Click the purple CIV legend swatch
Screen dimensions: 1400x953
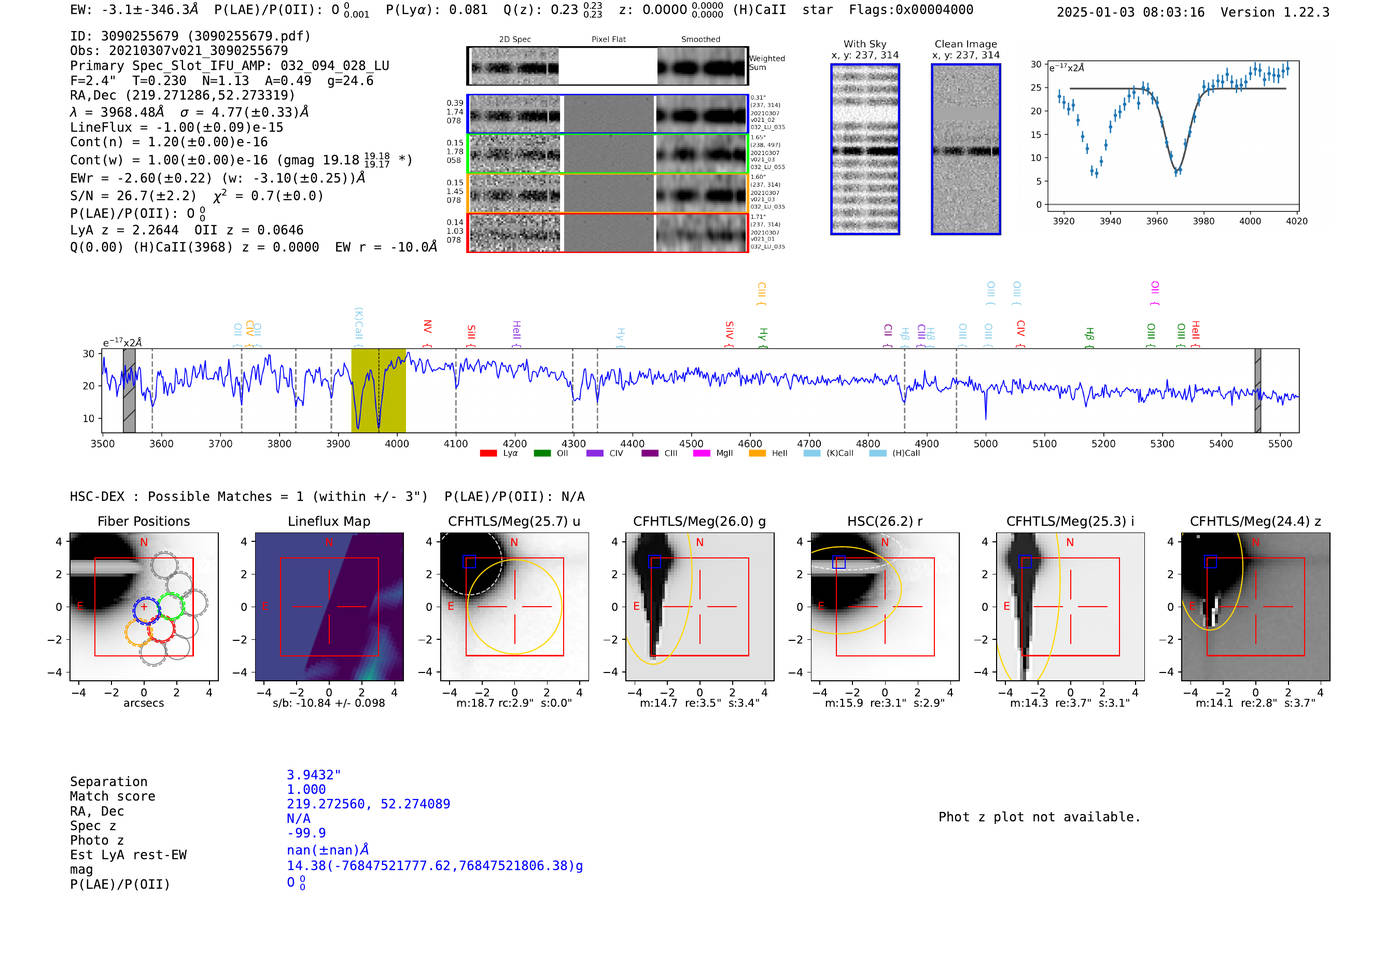[x=596, y=453]
